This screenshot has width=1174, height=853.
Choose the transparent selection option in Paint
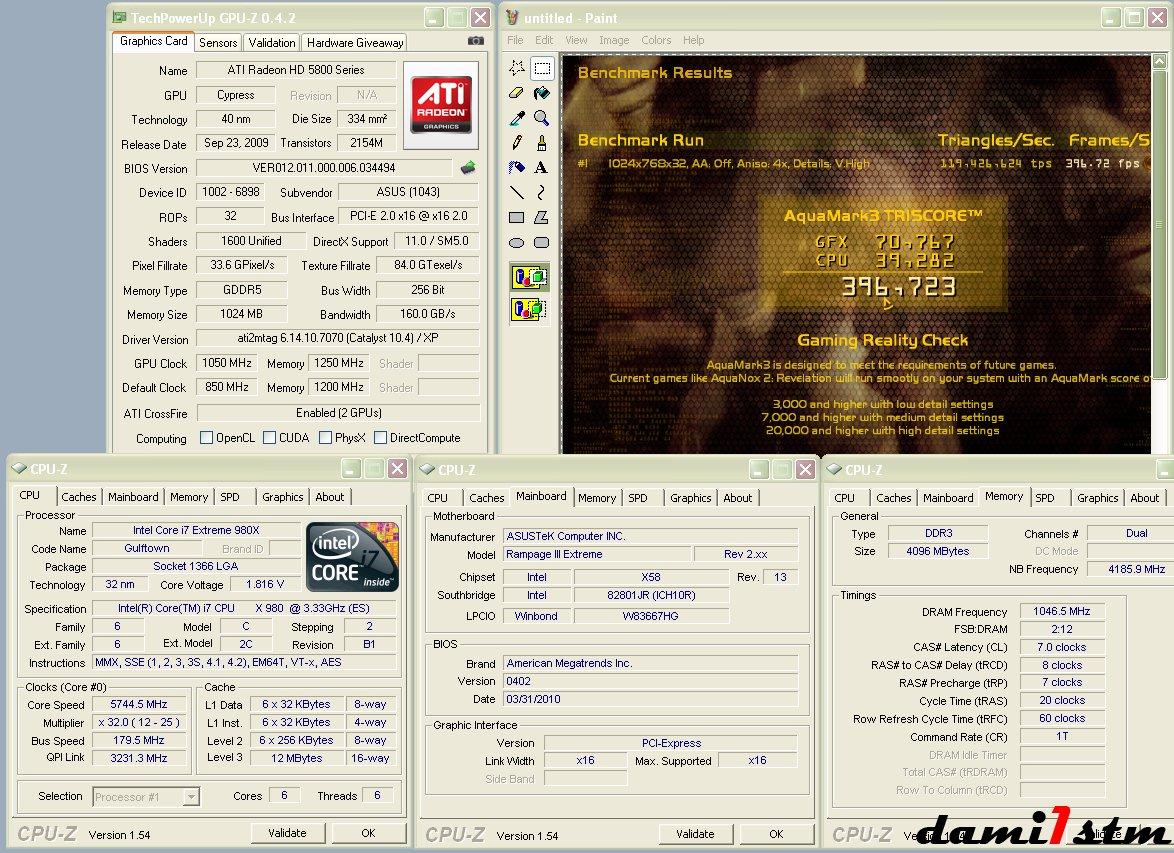(529, 309)
